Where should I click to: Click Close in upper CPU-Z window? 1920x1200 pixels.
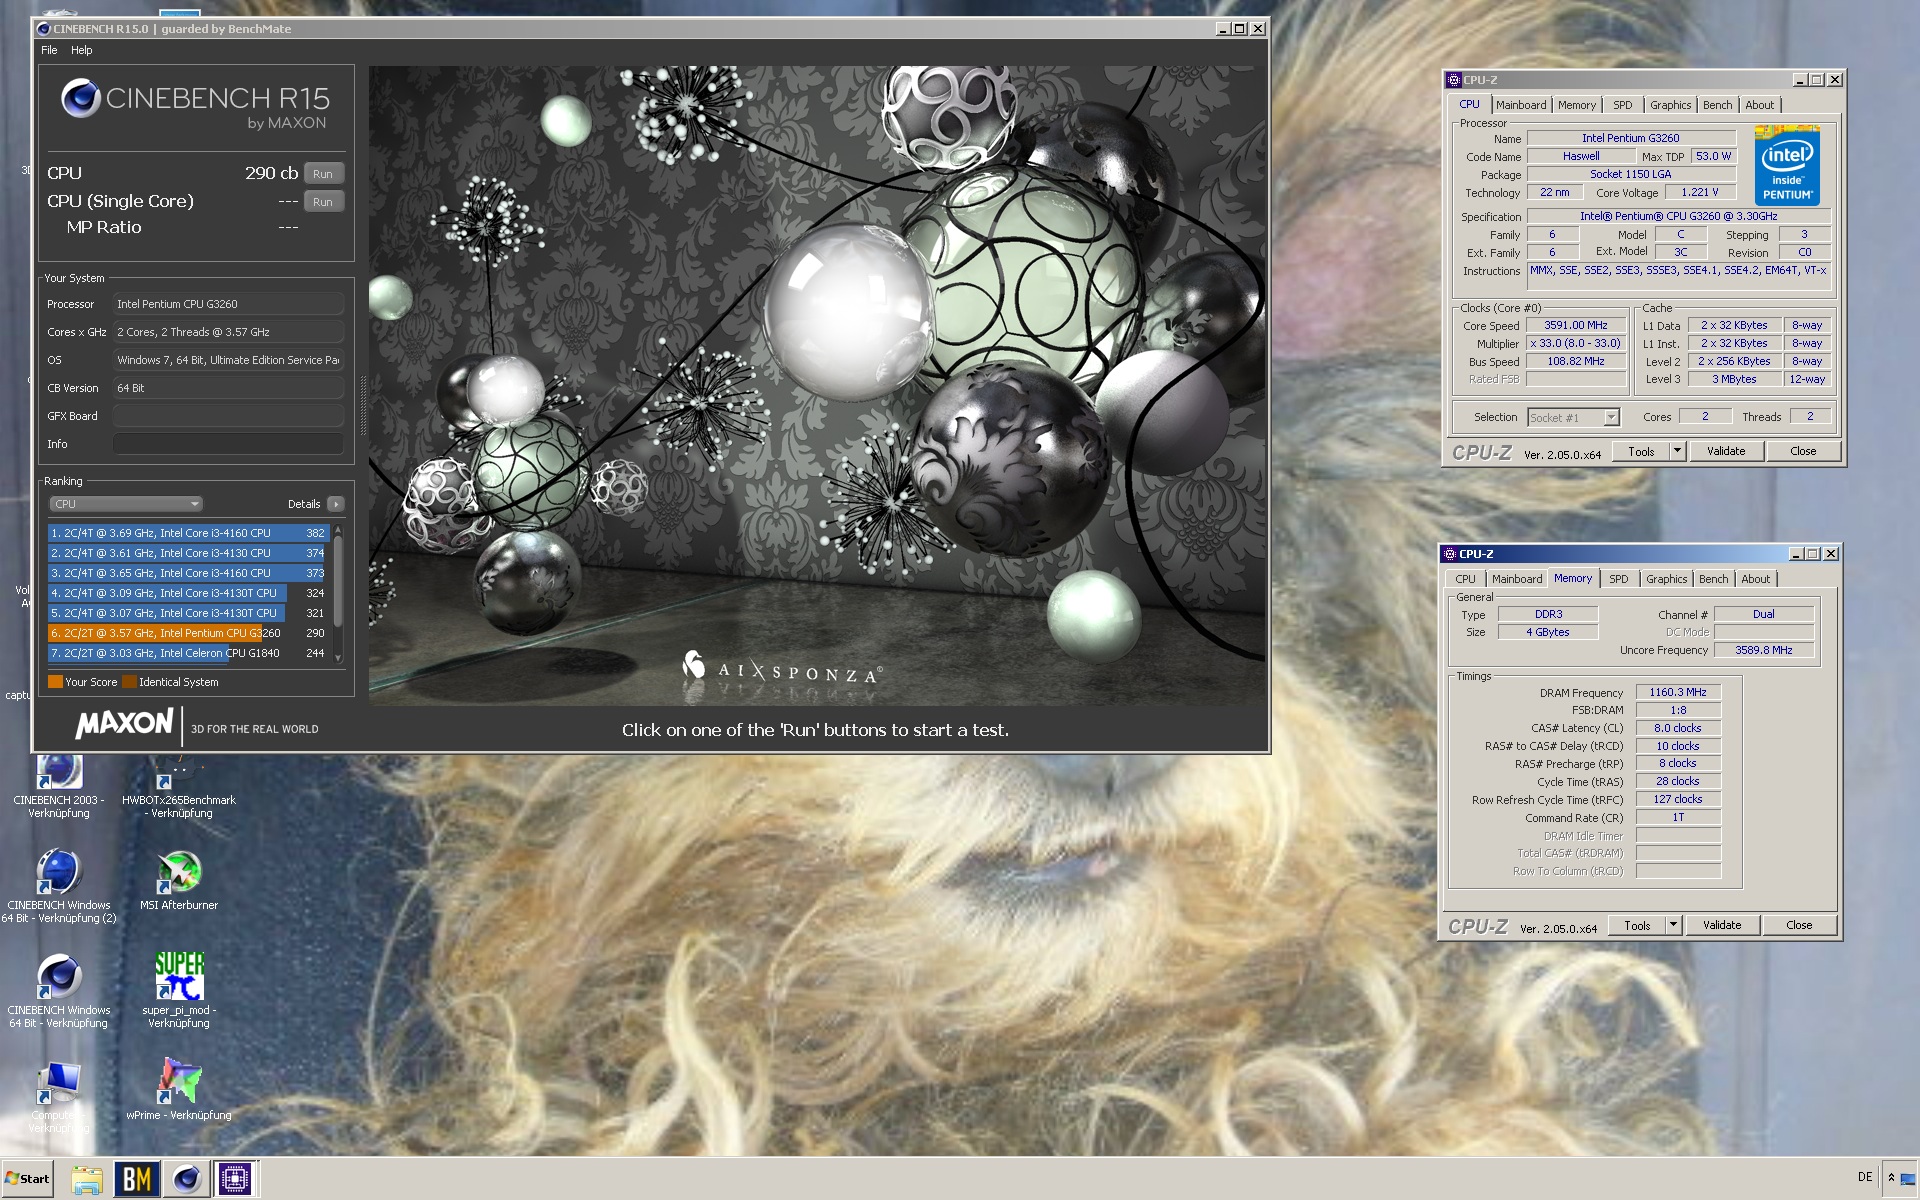pos(1803,451)
